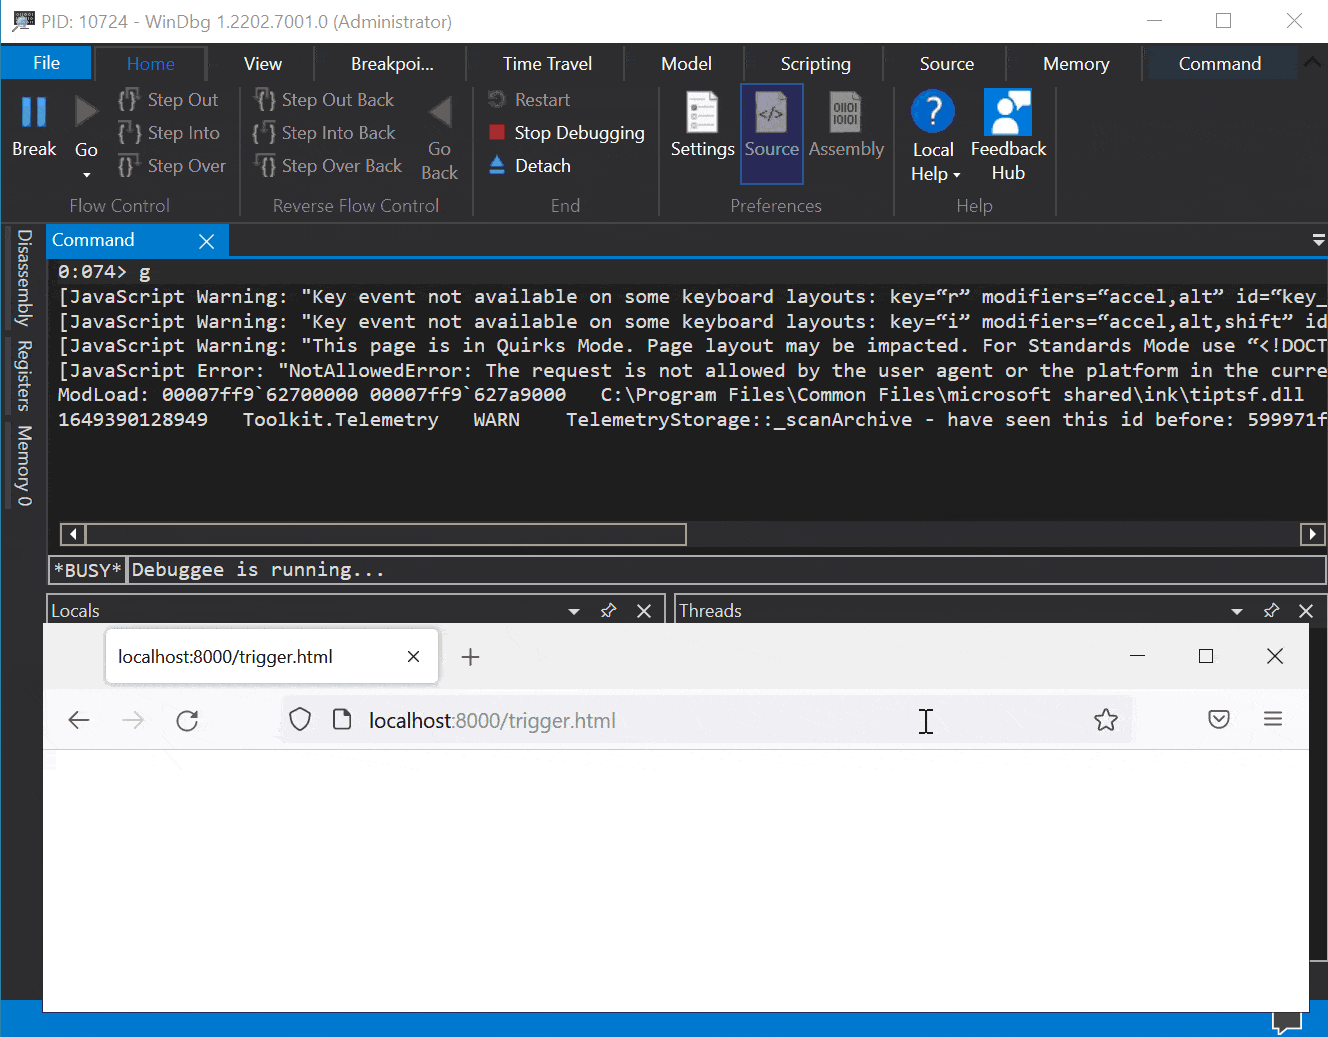Switch to the Source ribbon tab
Screen dimensions: 1328x1037
[946, 64]
